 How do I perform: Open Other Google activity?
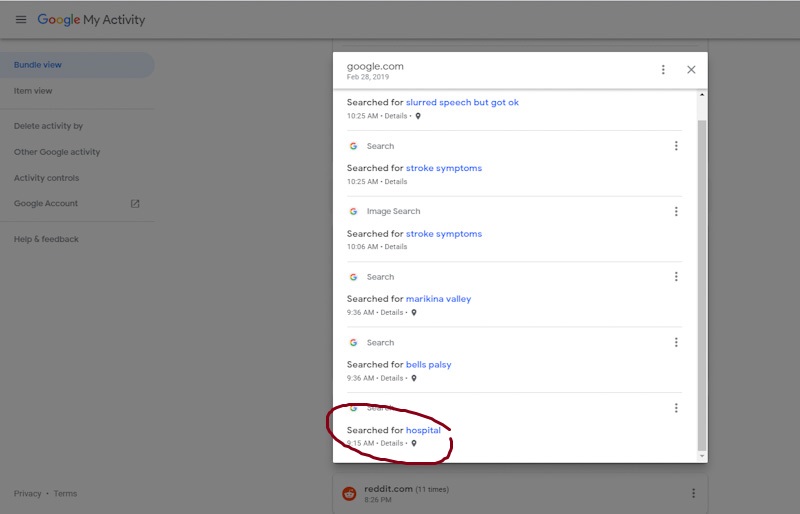(57, 152)
